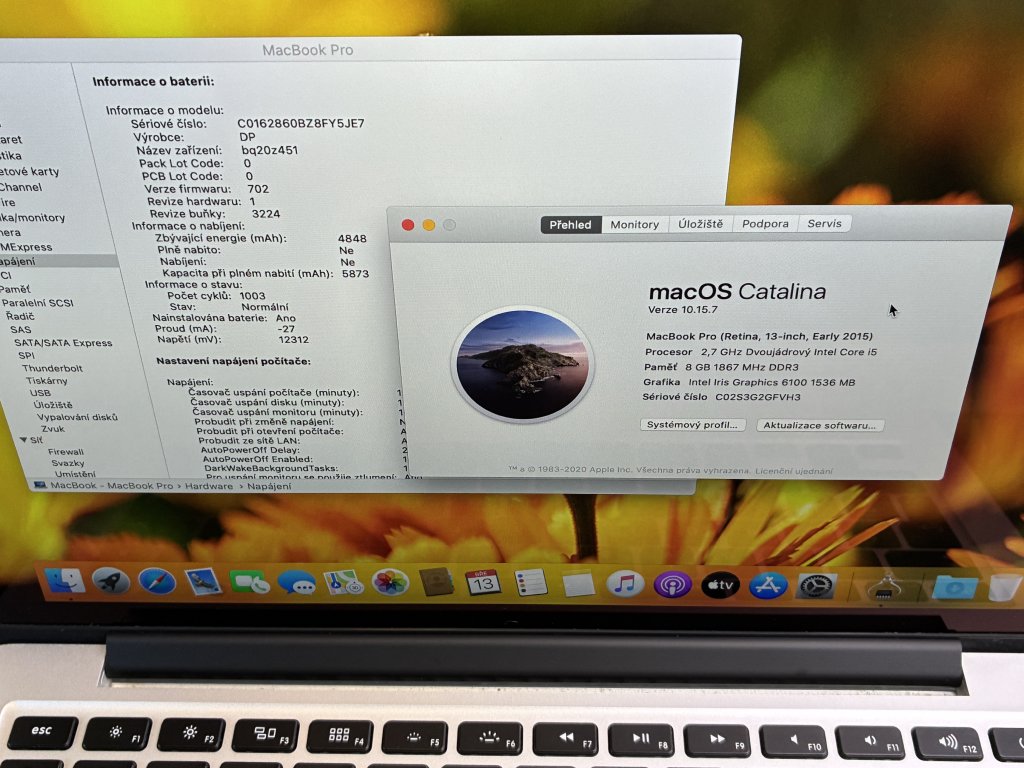This screenshot has height=768, width=1024.
Task: Open the Servis tab
Action: click(825, 223)
